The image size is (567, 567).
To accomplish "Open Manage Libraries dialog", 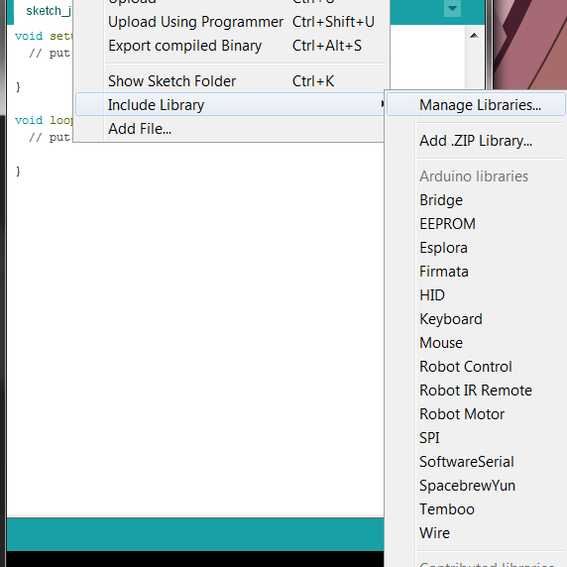I will [x=476, y=105].
